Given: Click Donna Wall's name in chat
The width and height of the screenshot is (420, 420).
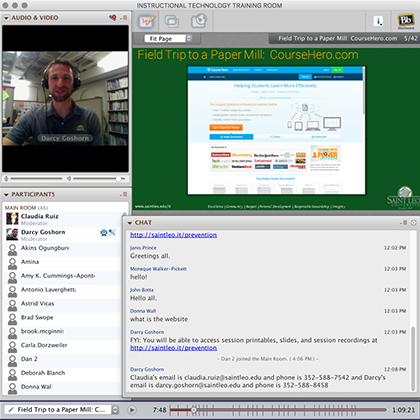Looking at the screenshot, I should tap(143, 311).
